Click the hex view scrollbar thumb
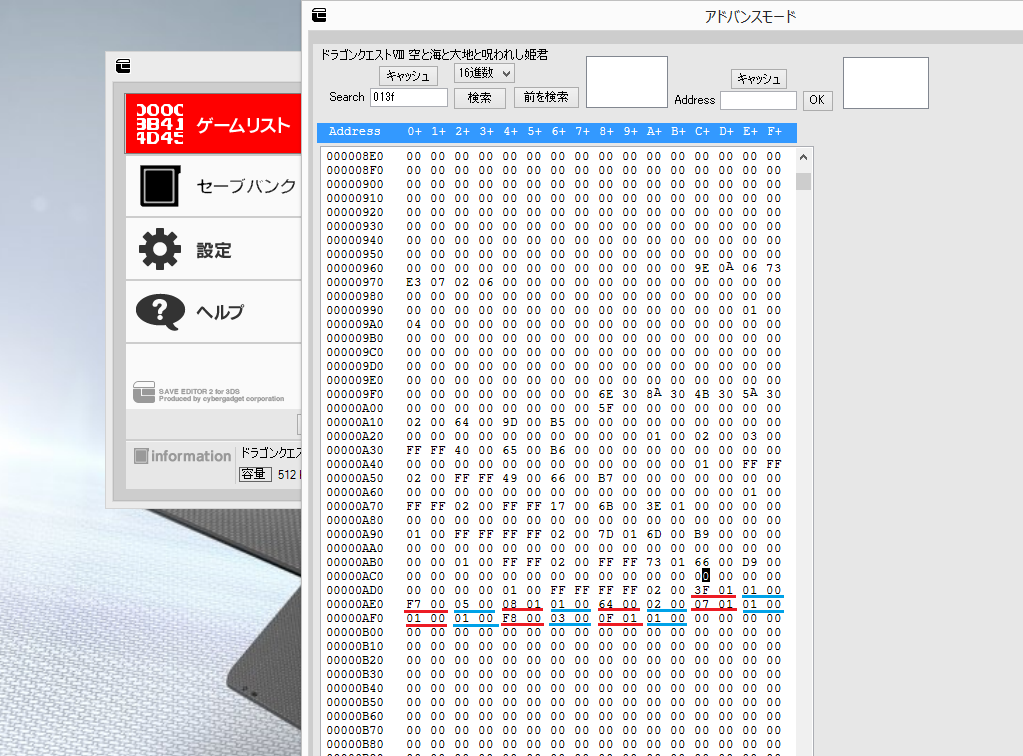The image size is (1023, 756). [804, 181]
